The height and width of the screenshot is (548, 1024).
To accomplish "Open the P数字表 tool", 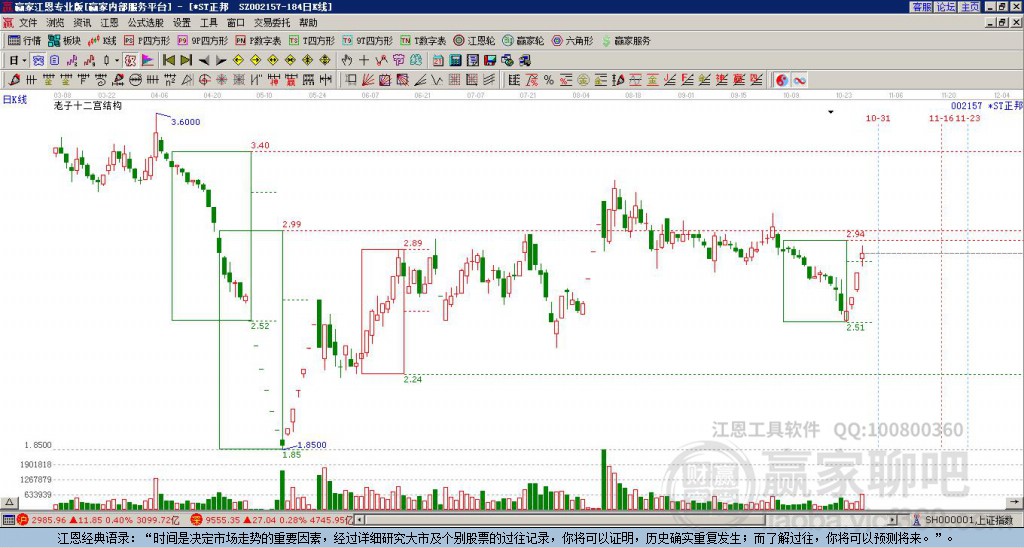I will tap(258, 40).
